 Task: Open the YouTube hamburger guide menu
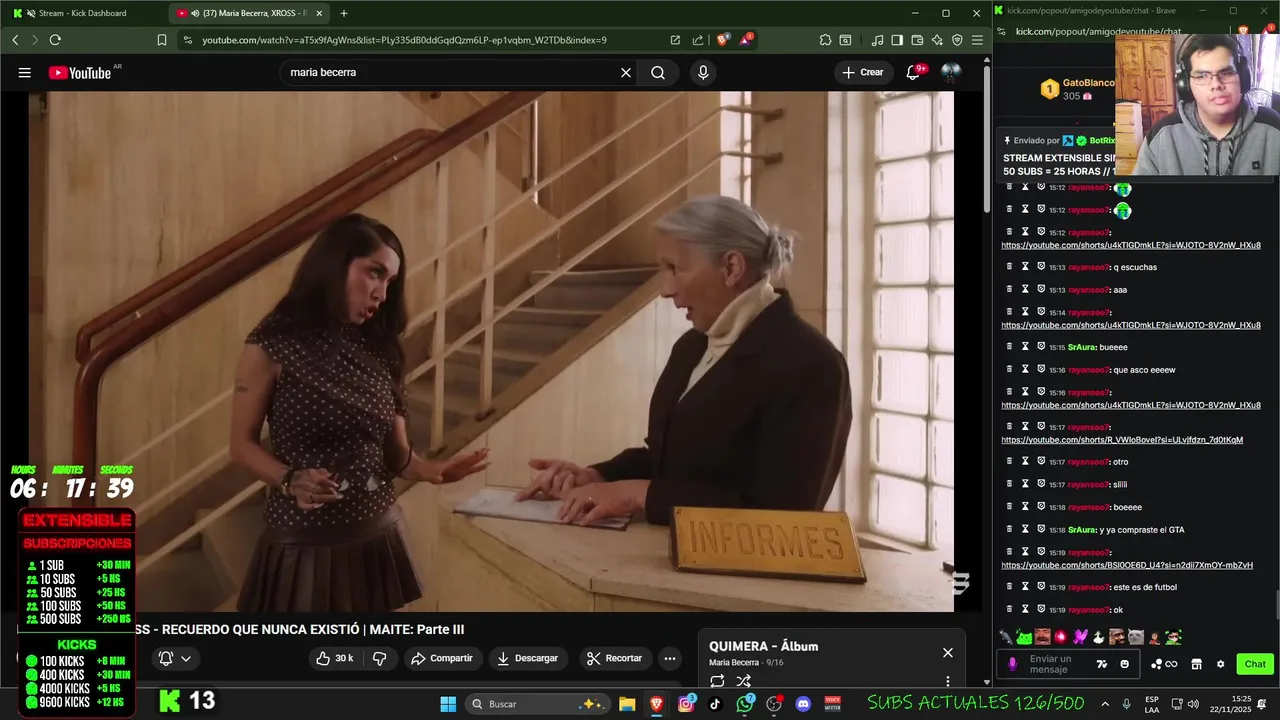[24, 72]
